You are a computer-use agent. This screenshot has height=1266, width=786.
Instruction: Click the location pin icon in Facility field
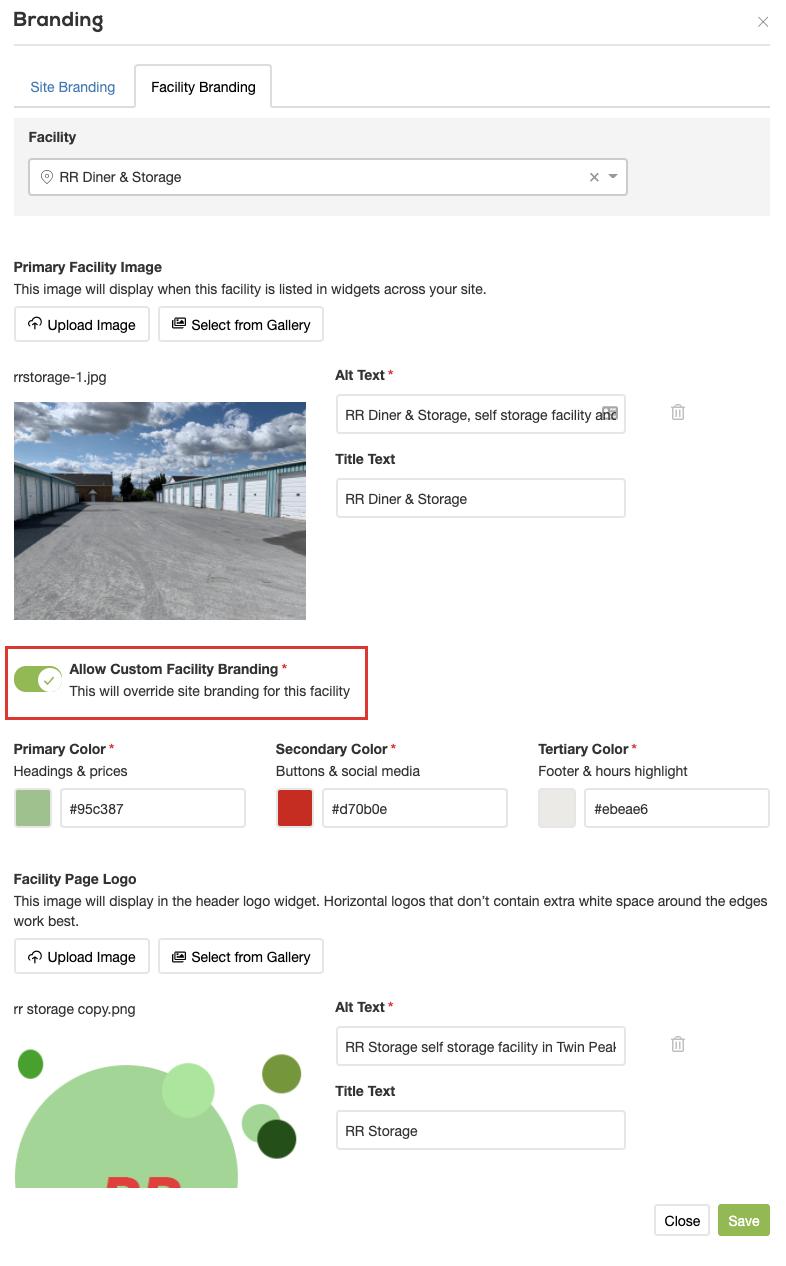[x=46, y=177]
